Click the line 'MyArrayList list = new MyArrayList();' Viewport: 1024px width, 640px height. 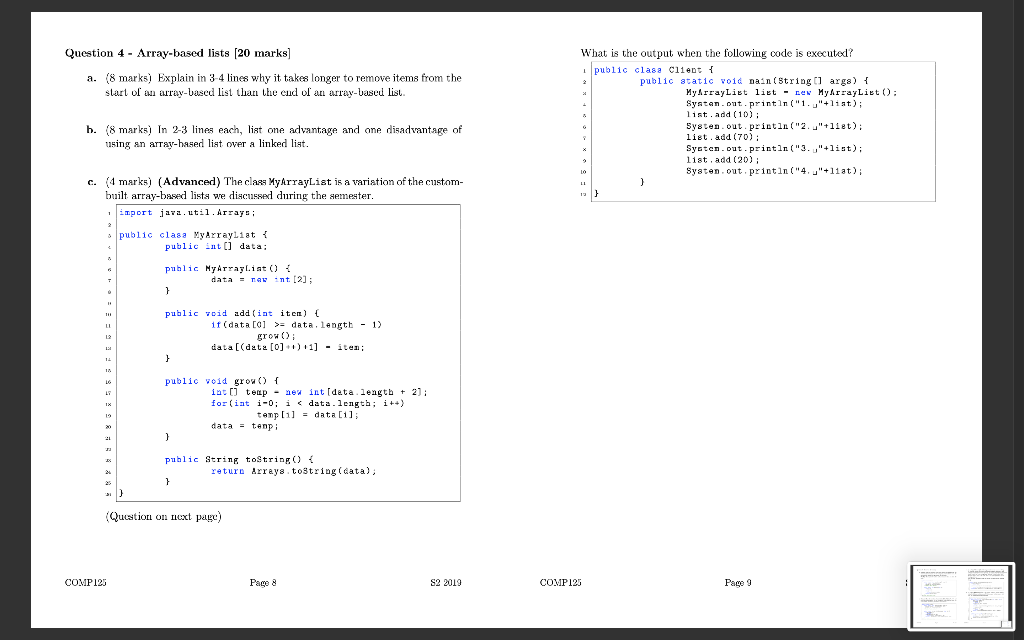click(x=791, y=92)
